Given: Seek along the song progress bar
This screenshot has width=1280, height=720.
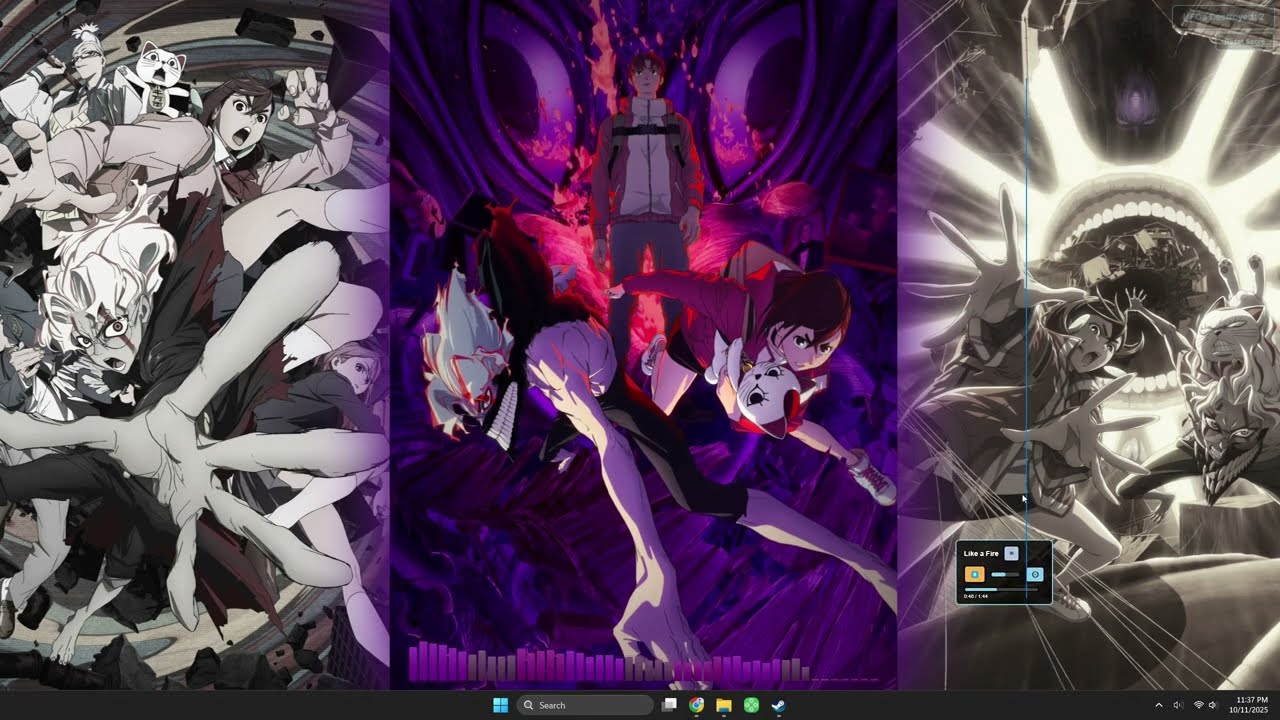Looking at the screenshot, I should (1003, 589).
